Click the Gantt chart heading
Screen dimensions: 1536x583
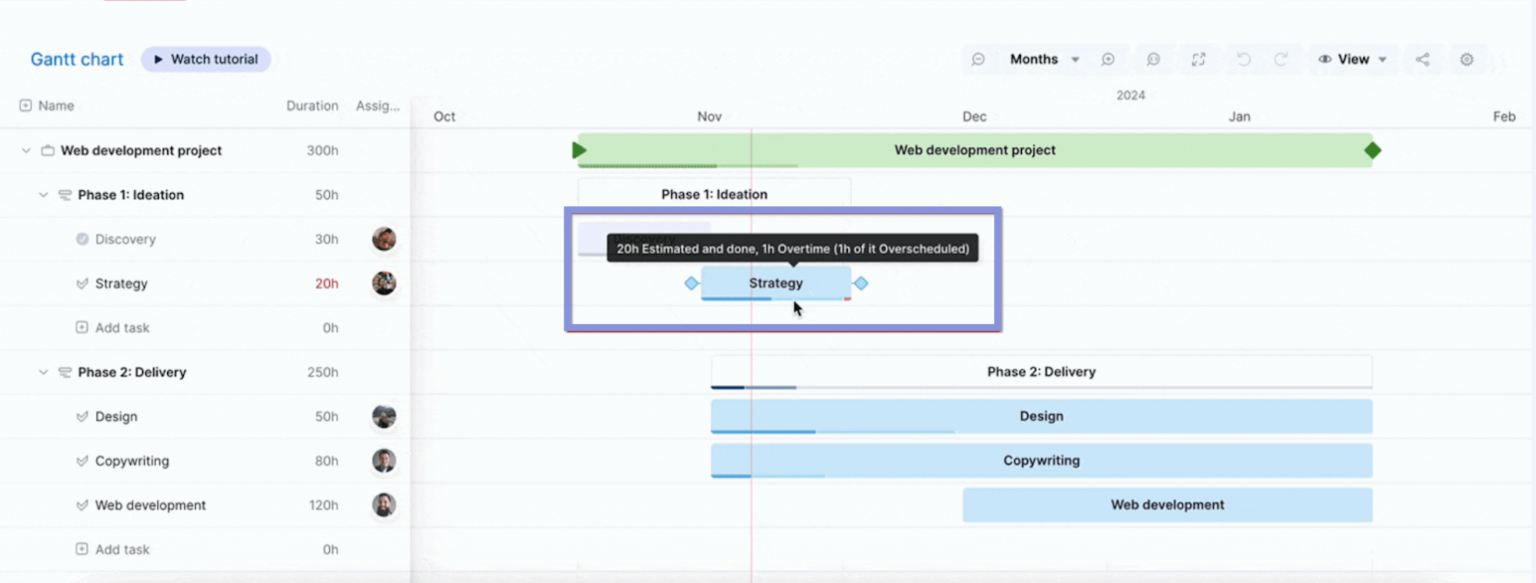point(76,59)
